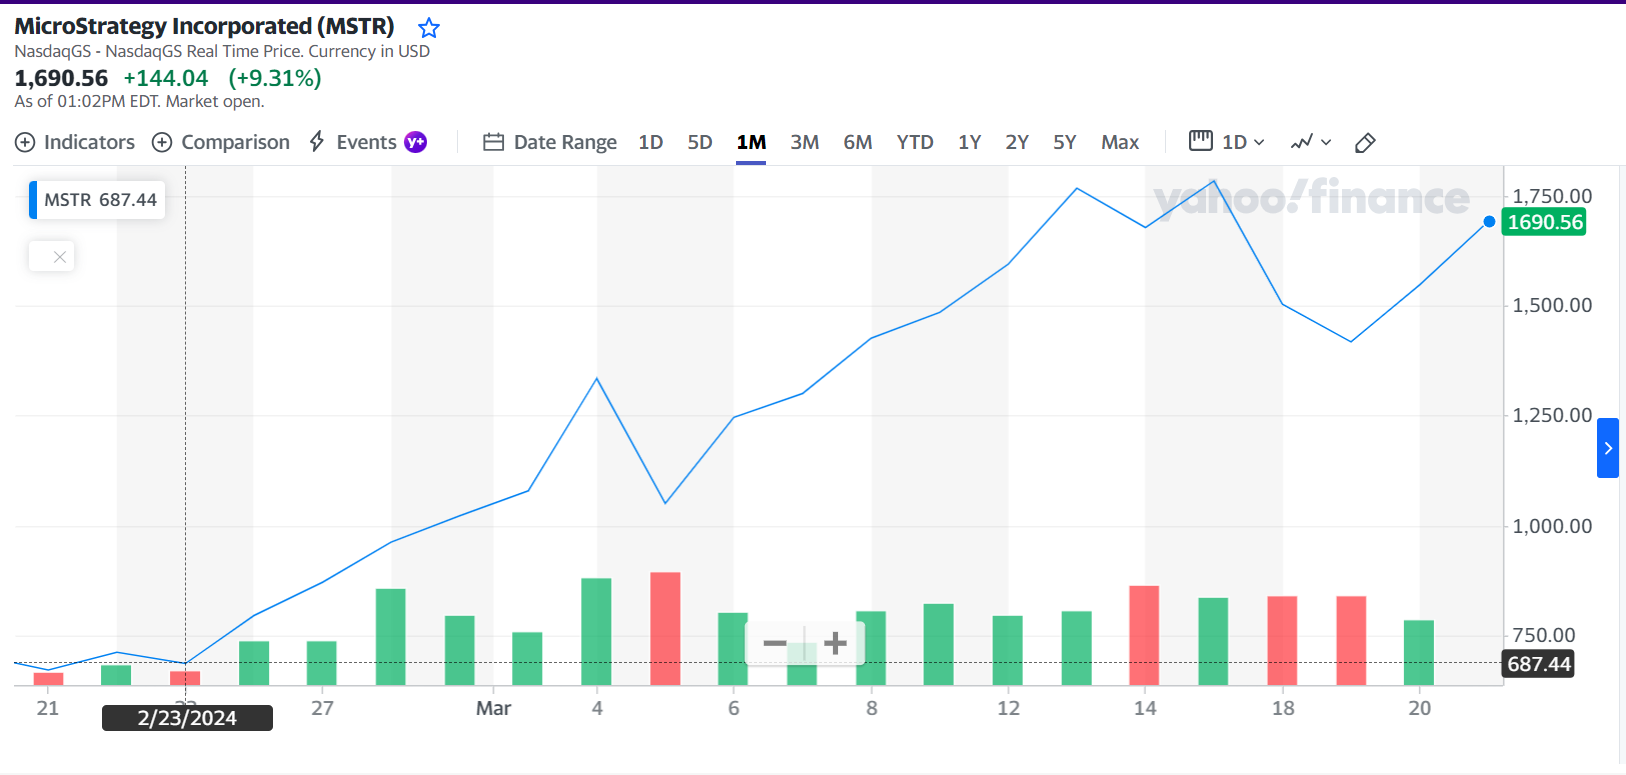The width and height of the screenshot is (1626, 775).
Task: Open the Events menu
Action: (x=353, y=142)
